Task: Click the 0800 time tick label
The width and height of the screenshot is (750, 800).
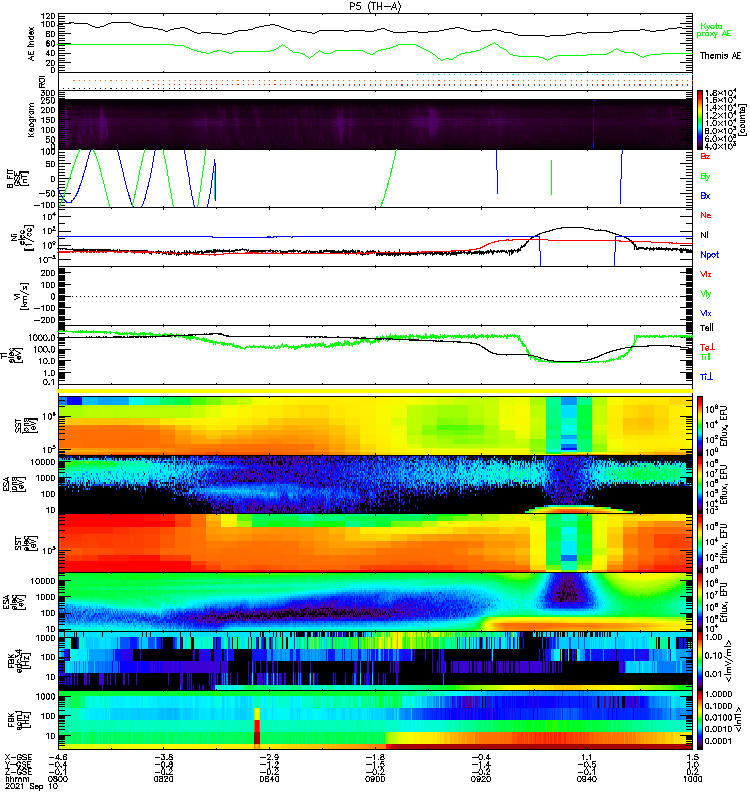Action: [x=58, y=779]
